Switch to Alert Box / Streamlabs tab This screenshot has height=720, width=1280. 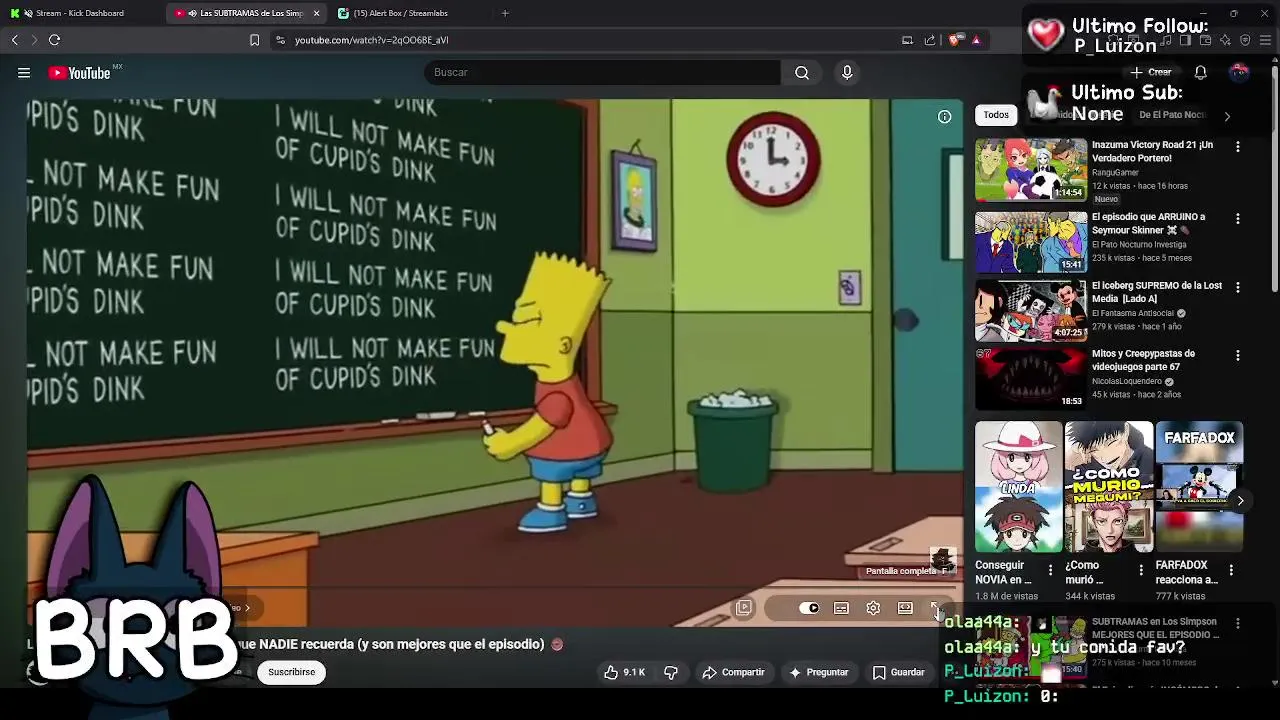point(408,13)
